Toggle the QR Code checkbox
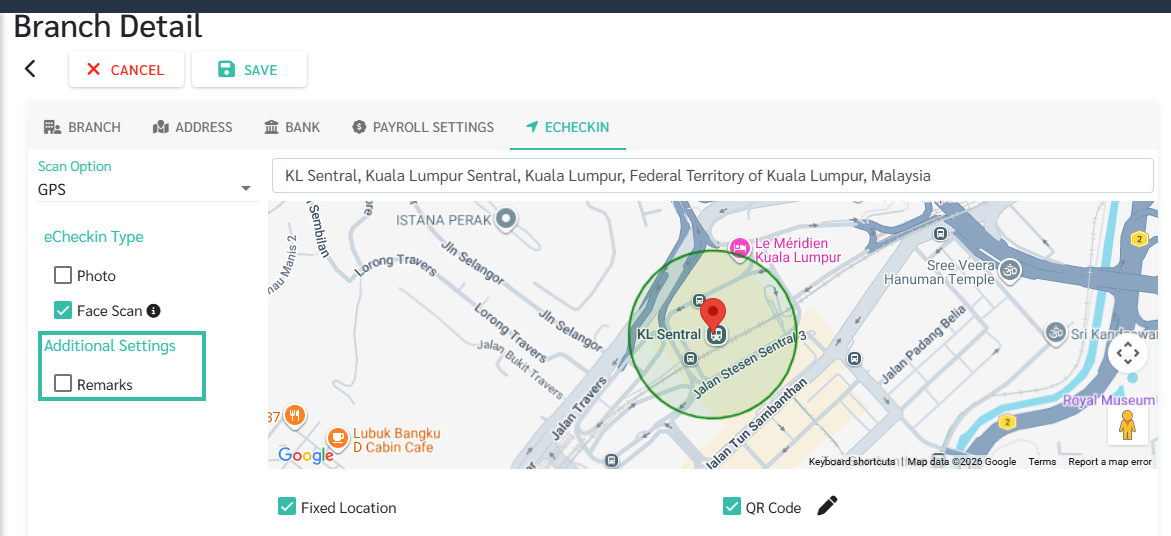 click(732, 507)
